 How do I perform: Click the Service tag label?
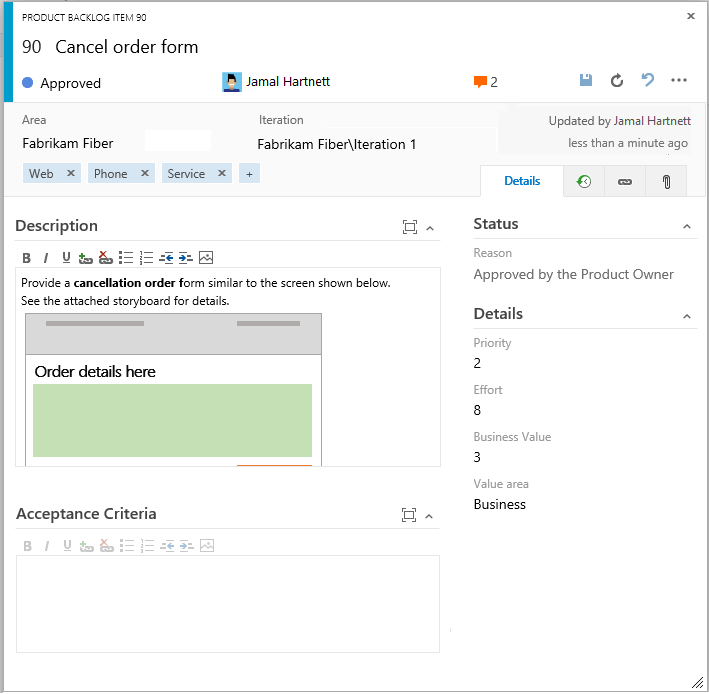click(186, 174)
